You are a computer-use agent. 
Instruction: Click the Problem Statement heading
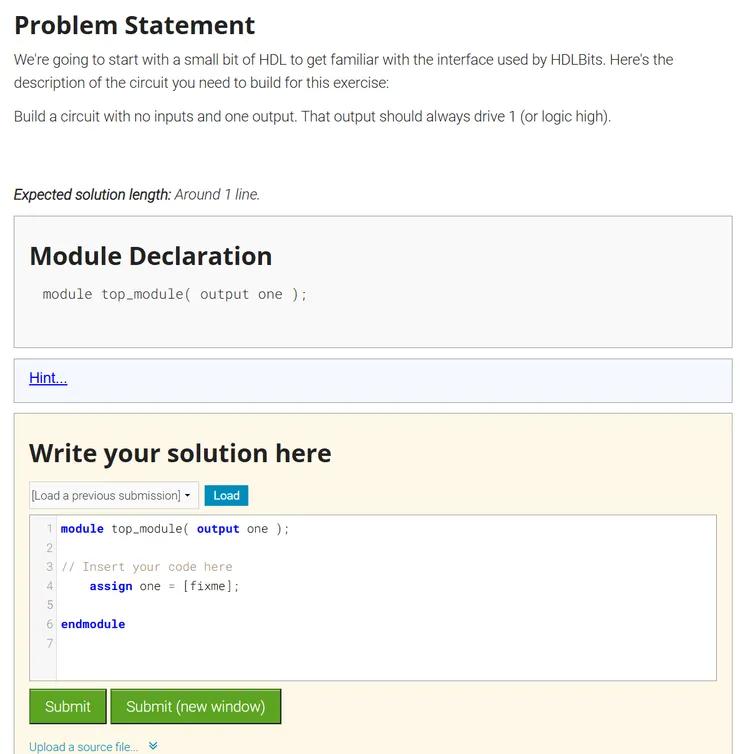[135, 25]
